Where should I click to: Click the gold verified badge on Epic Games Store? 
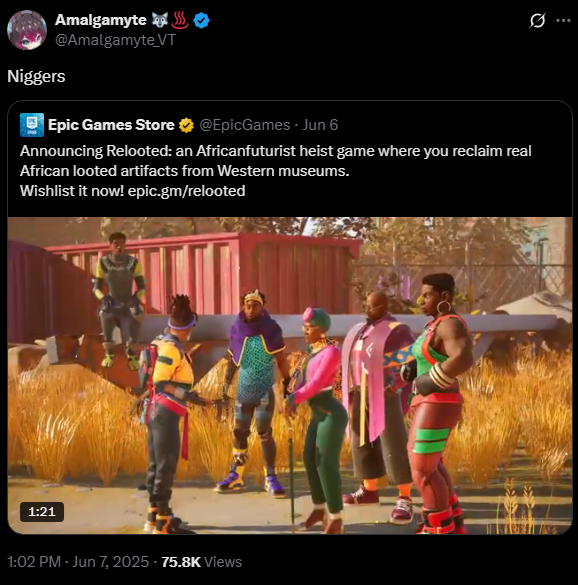pyautogui.click(x=186, y=125)
